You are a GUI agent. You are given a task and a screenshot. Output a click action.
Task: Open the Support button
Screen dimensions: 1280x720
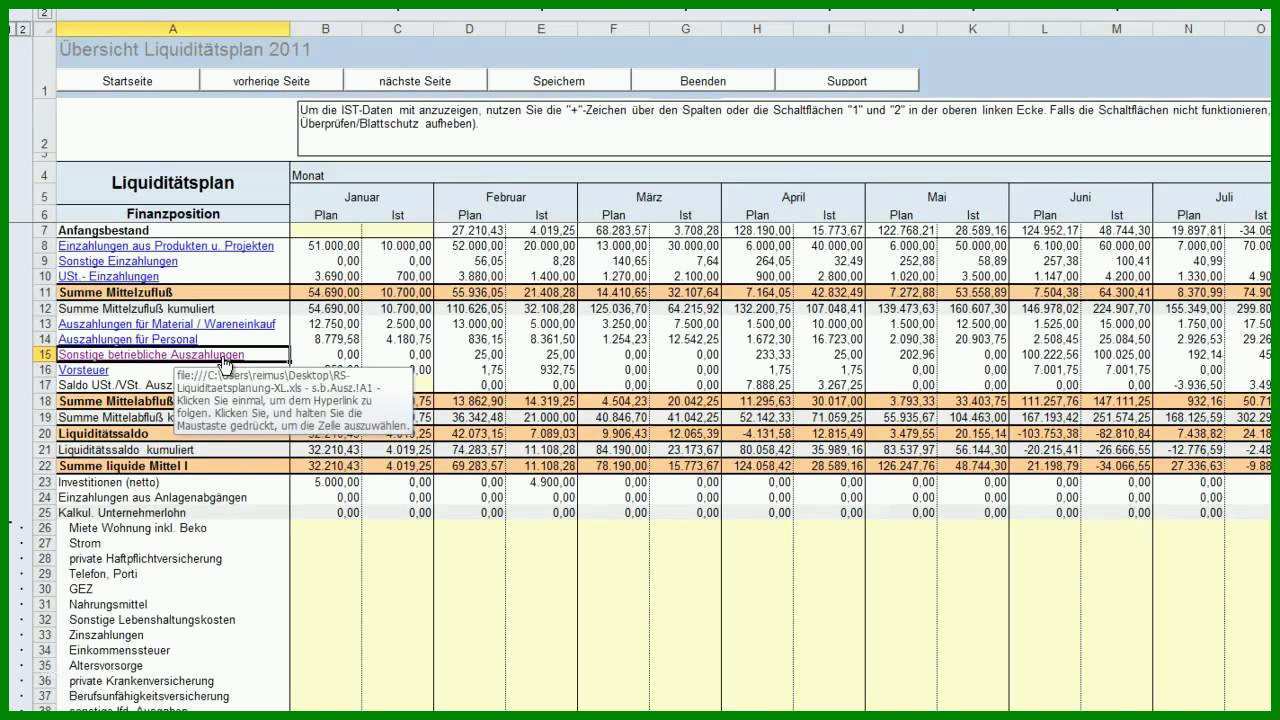[847, 81]
